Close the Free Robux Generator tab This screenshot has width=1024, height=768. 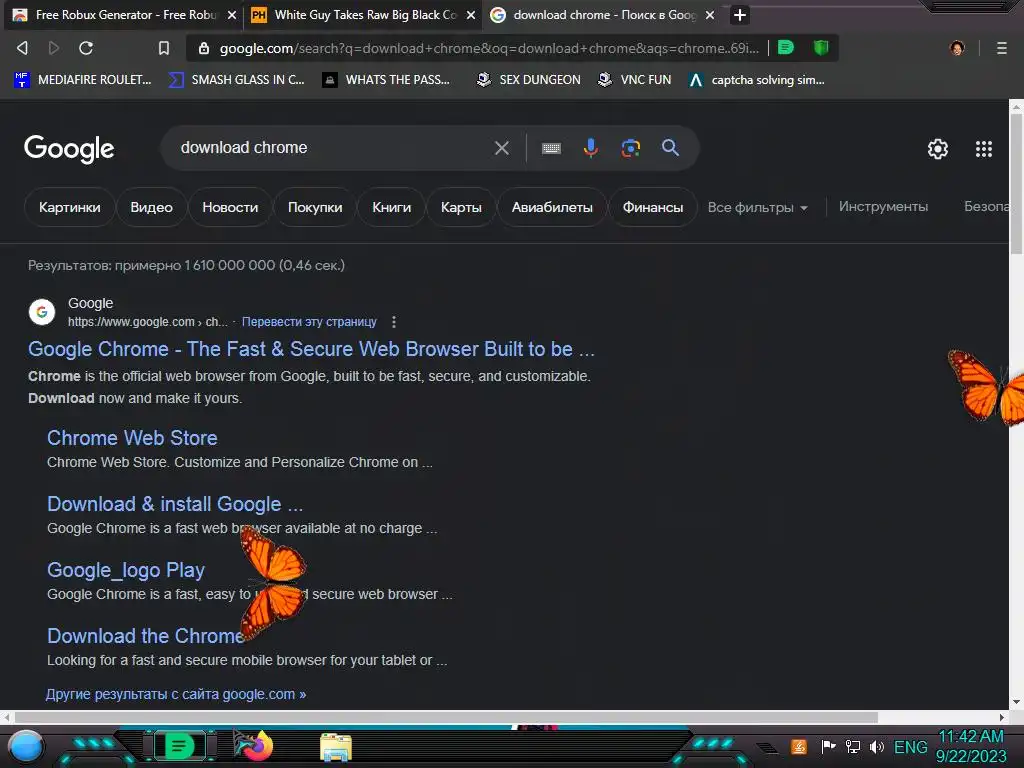[232, 15]
